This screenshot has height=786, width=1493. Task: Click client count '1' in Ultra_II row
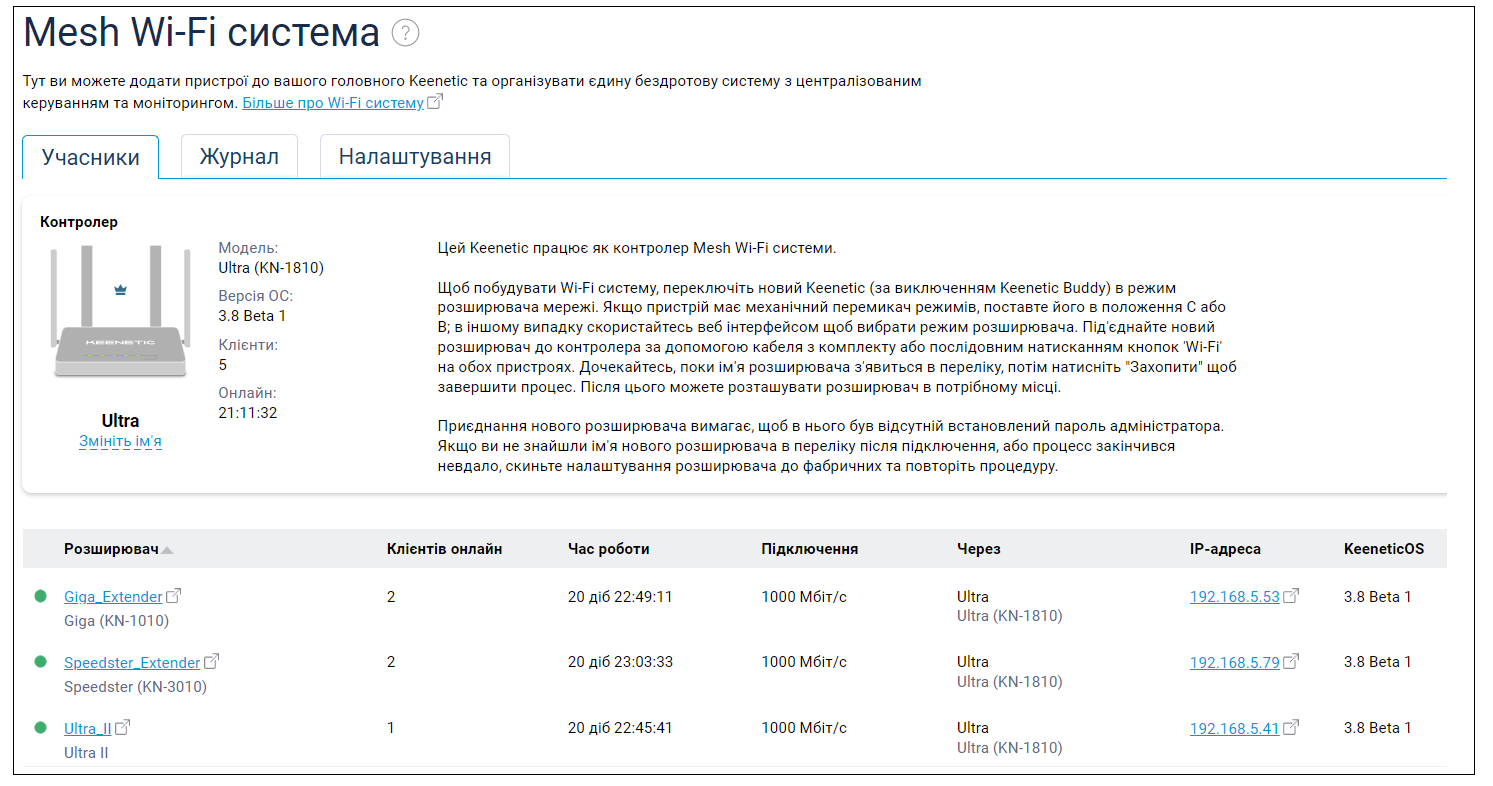tap(391, 728)
